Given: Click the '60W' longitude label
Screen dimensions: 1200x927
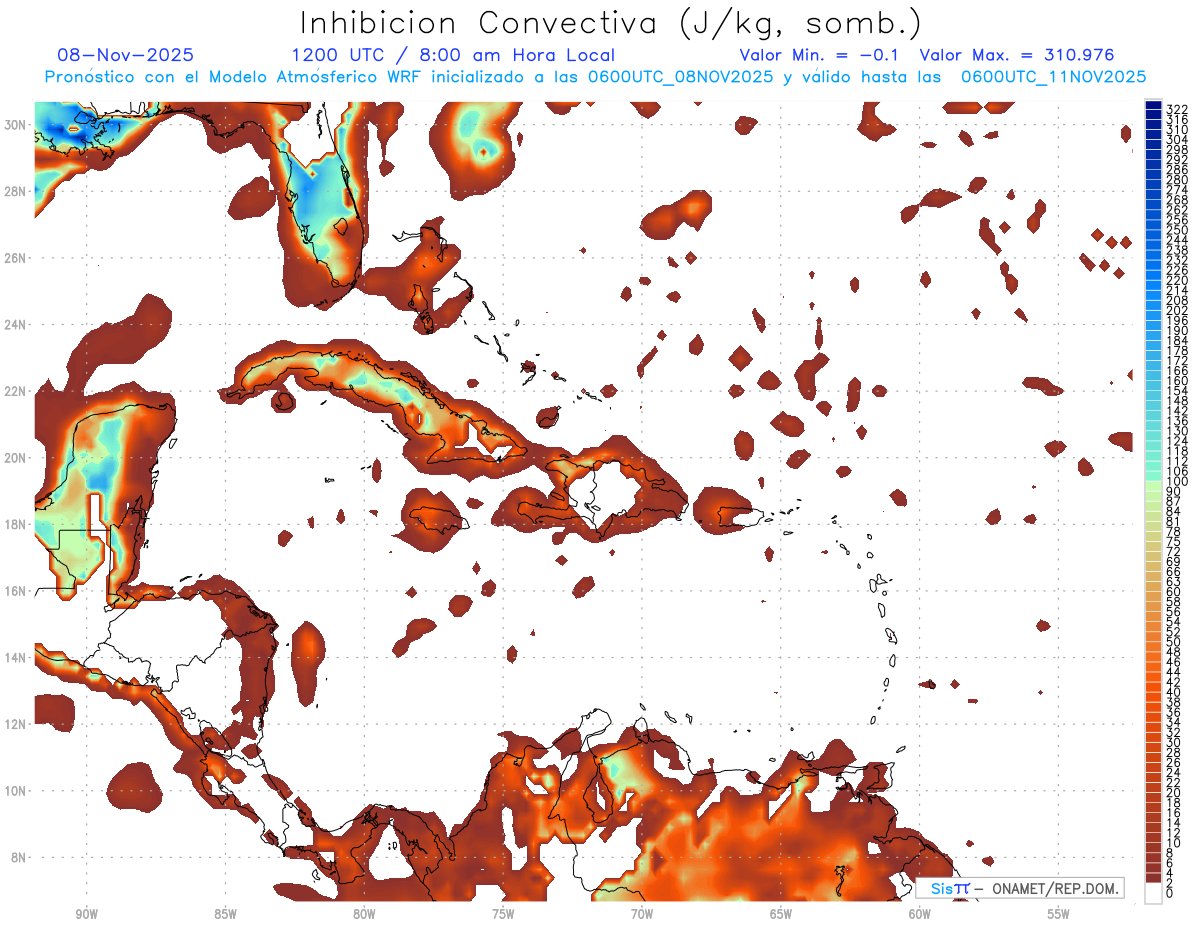Looking at the screenshot, I should point(919,913).
